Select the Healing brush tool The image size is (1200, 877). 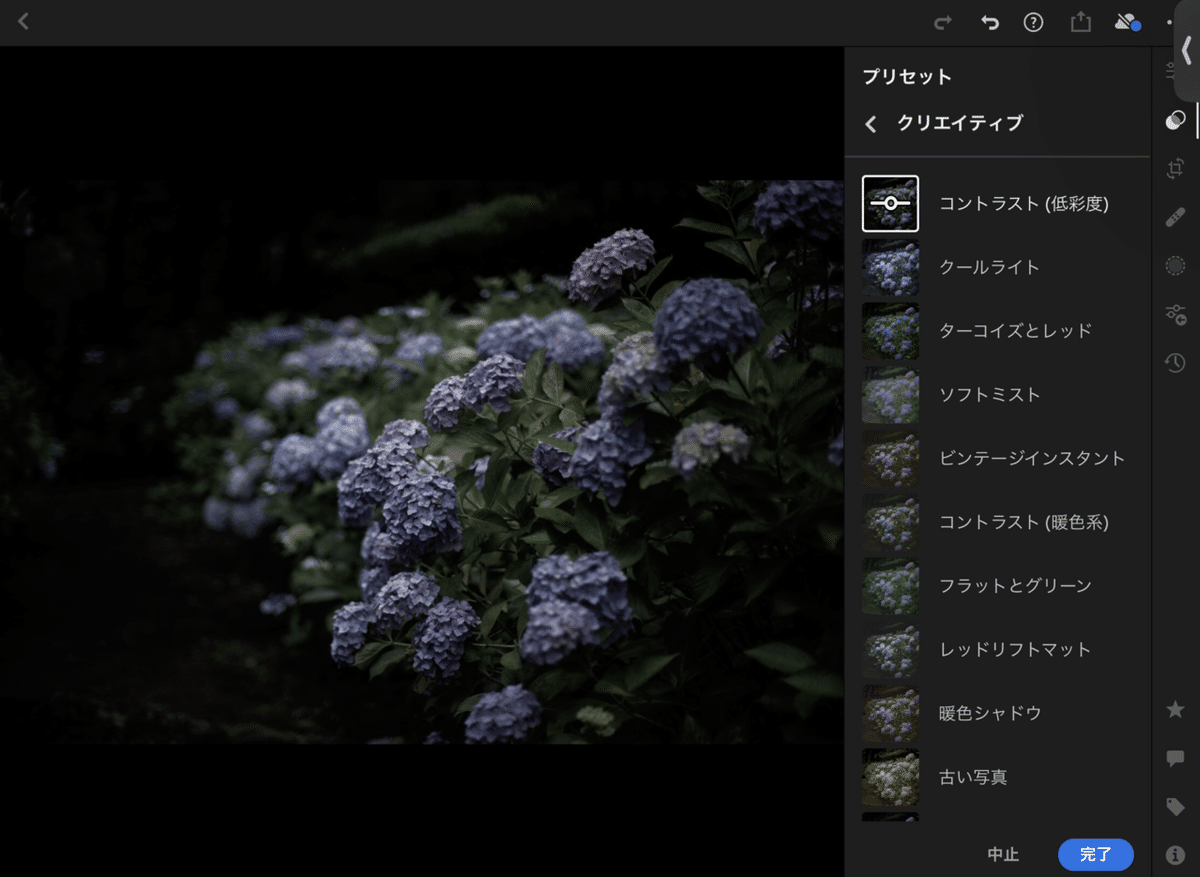(1176, 217)
